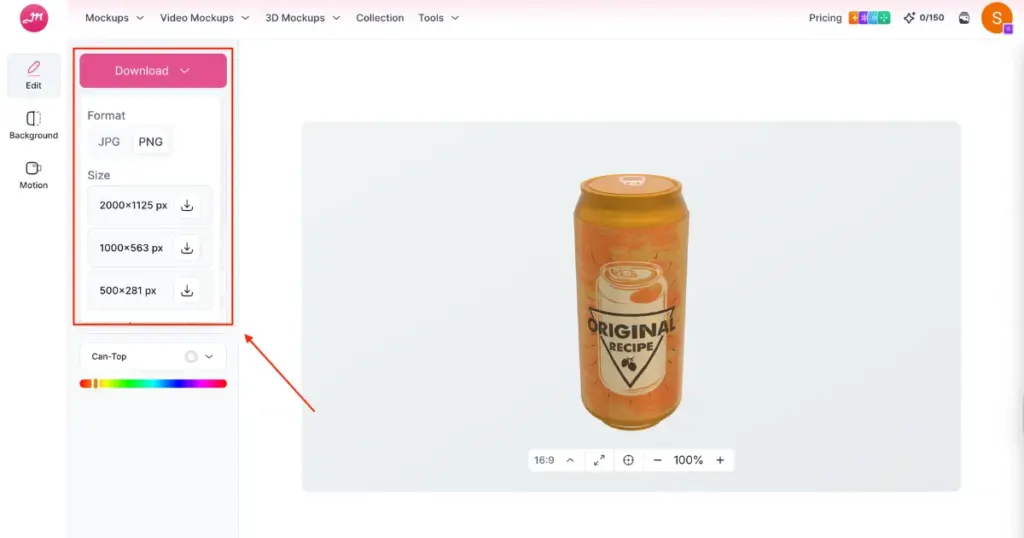The image size is (1024, 538).
Task: Expand the Download dropdown button
Action: pyautogui.click(x=153, y=71)
